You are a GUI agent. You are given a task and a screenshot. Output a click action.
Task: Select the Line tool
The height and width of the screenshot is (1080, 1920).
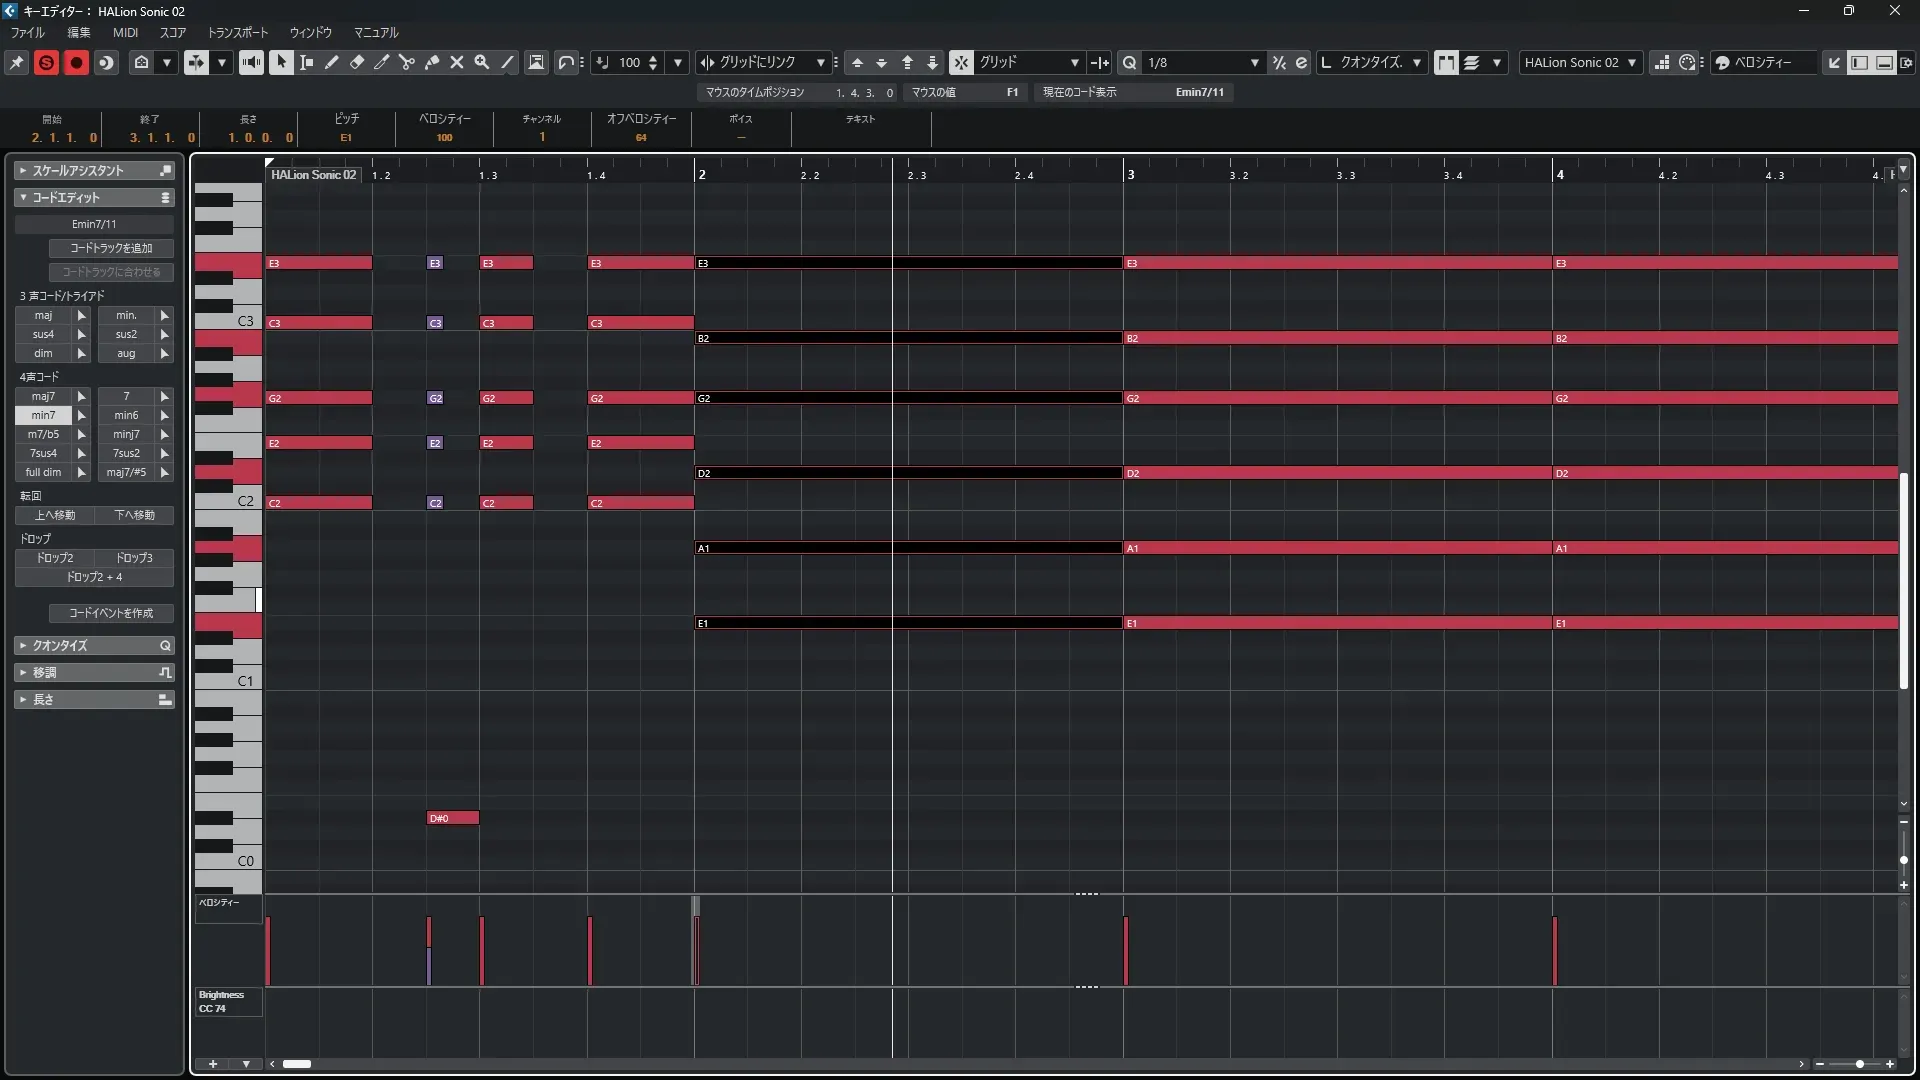pos(507,62)
